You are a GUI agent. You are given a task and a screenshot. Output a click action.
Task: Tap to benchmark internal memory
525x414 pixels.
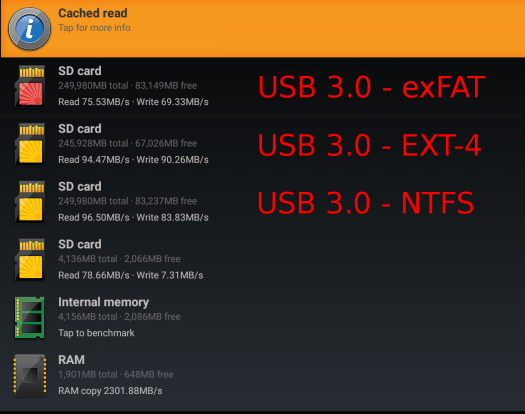point(96,333)
